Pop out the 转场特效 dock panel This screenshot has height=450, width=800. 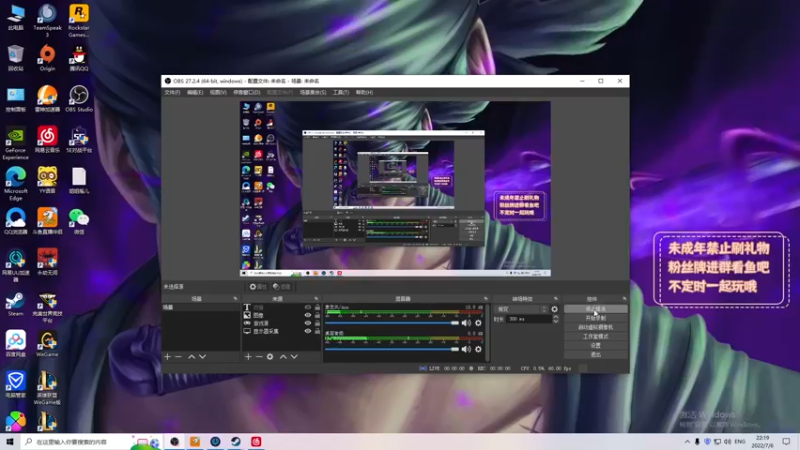[556, 298]
